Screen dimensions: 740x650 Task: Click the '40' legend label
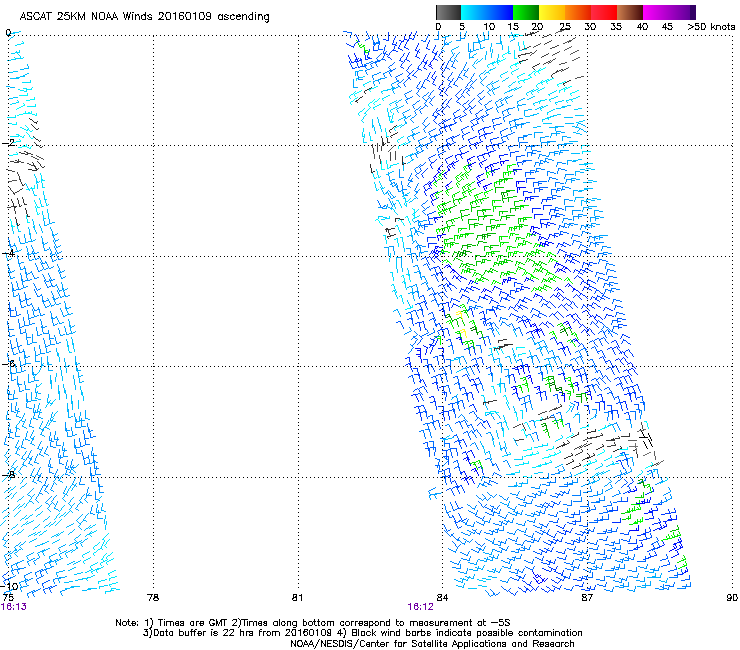click(642, 27)
